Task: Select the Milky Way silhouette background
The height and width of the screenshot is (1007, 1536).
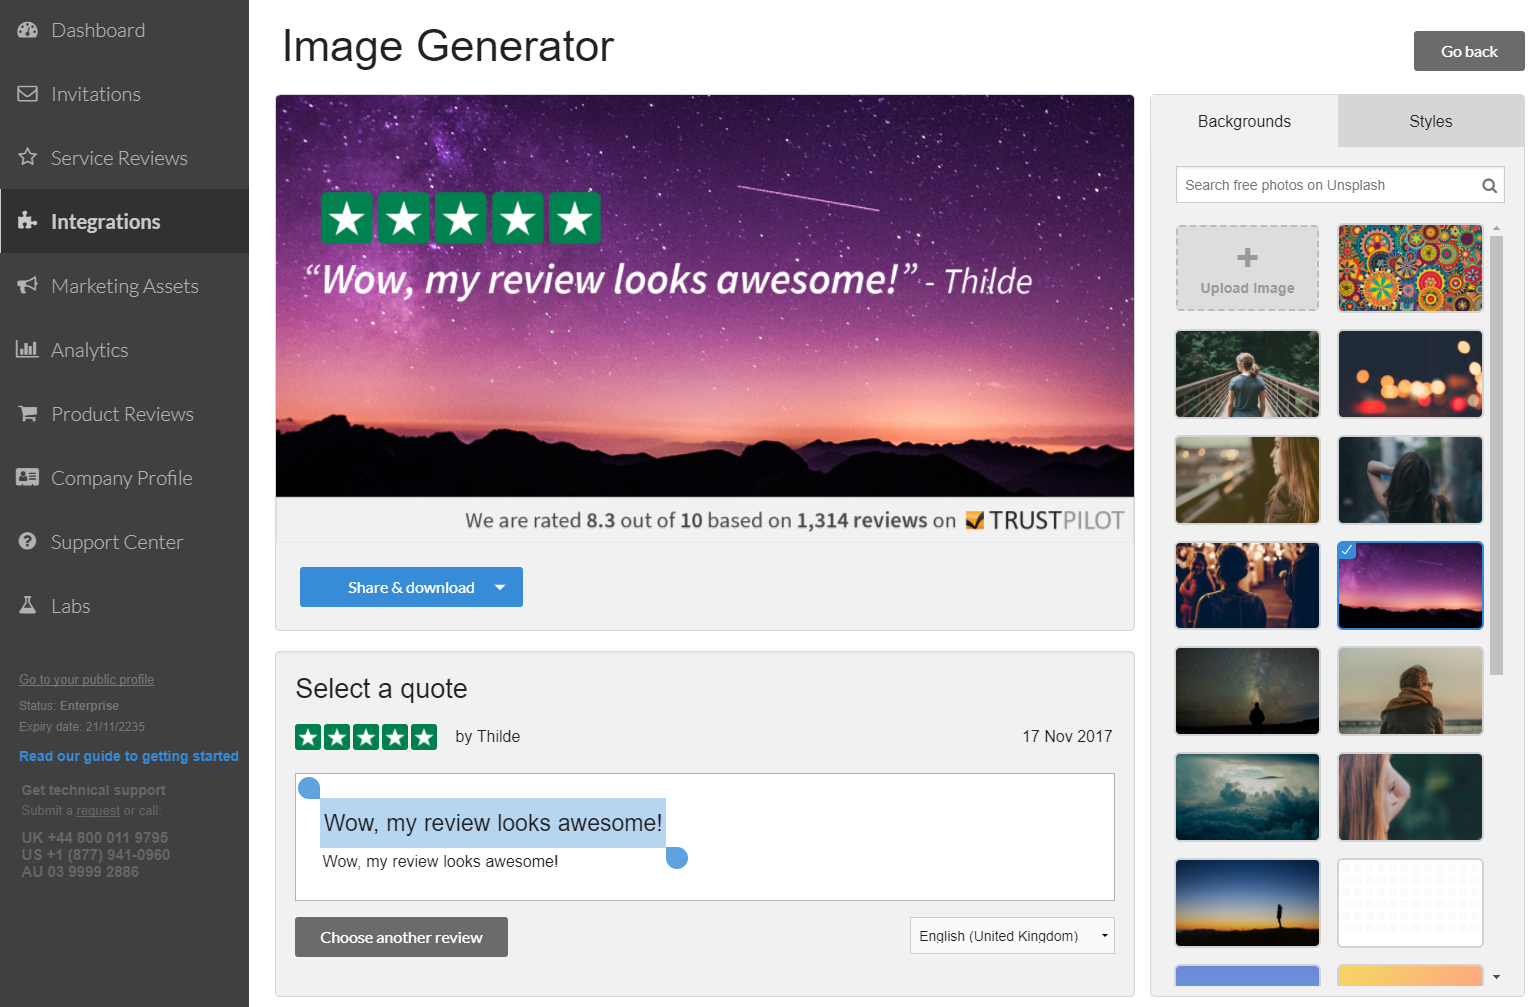Action: [1247, 691]
